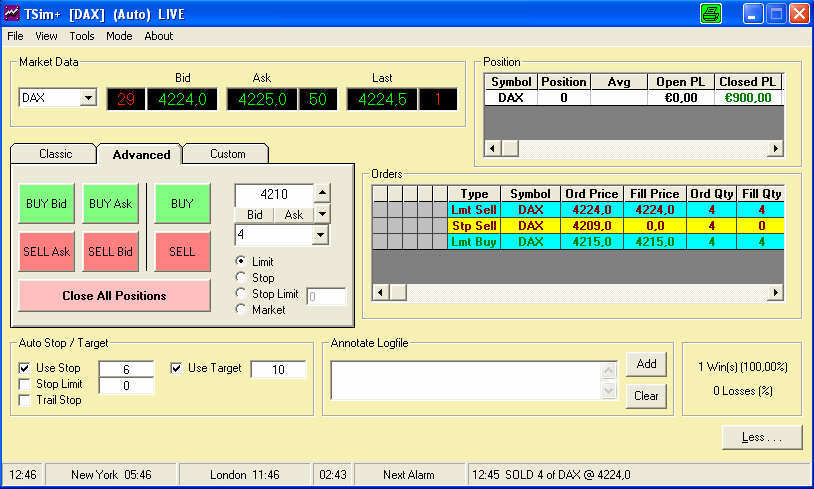Screen dimensions: 814x489
Task: Expand the order quantity dropdown
Action: [x=320, y=235]
